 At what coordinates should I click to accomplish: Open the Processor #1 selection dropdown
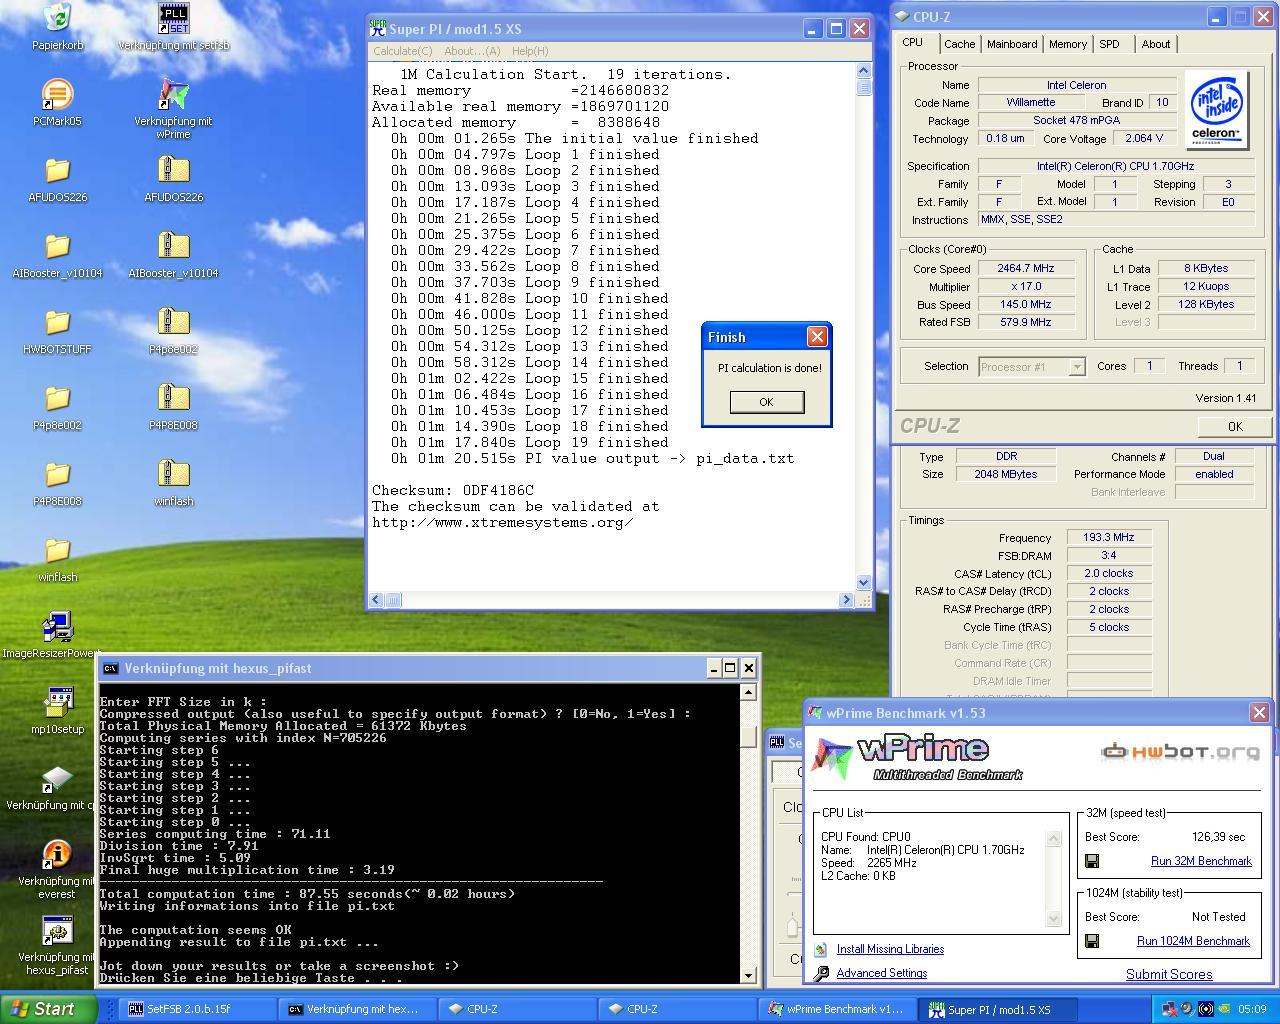[x=1031, y=366]
